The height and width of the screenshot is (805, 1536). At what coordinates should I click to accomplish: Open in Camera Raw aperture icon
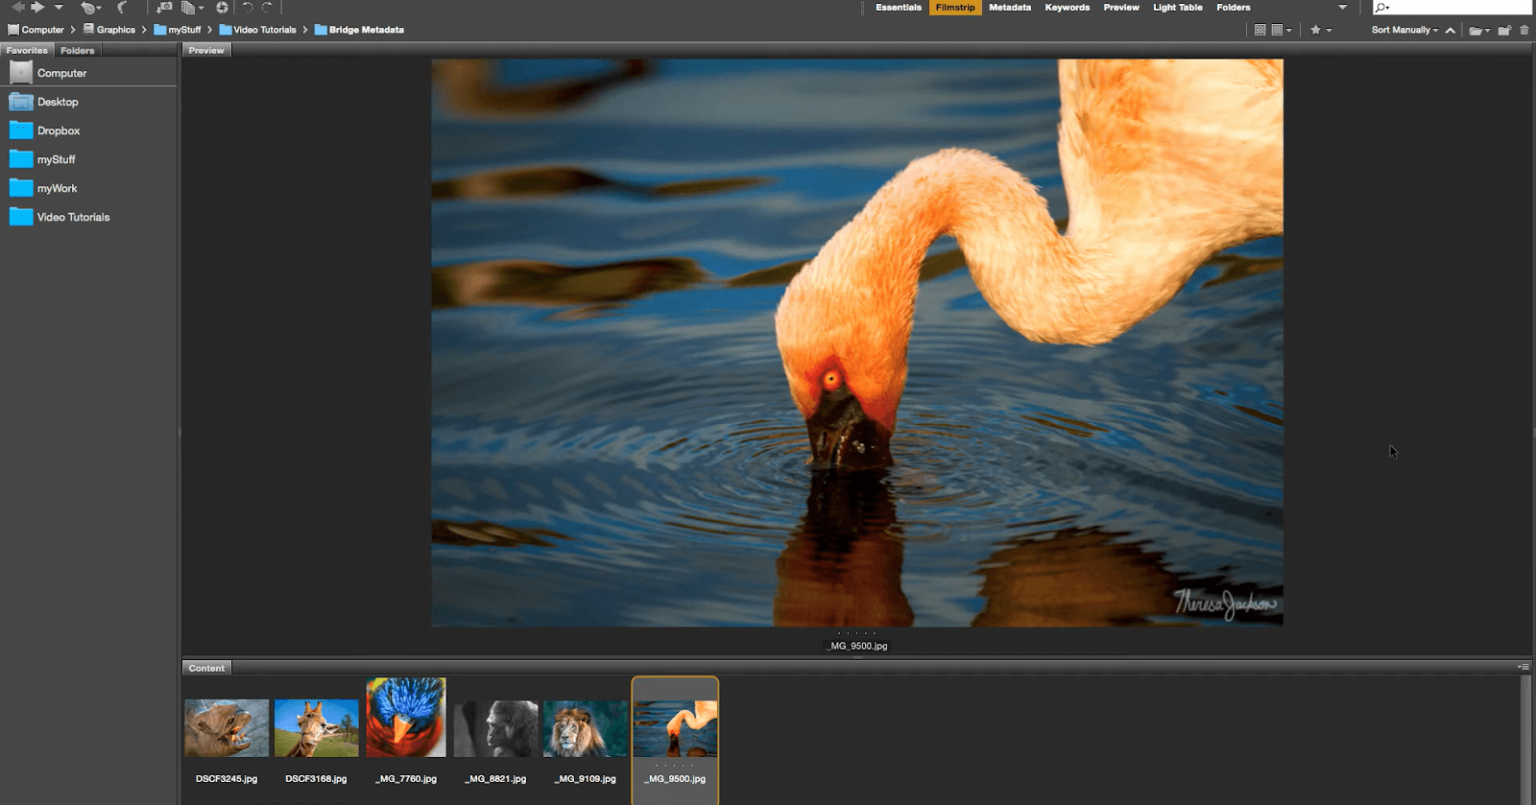click(x=222, y=7)
